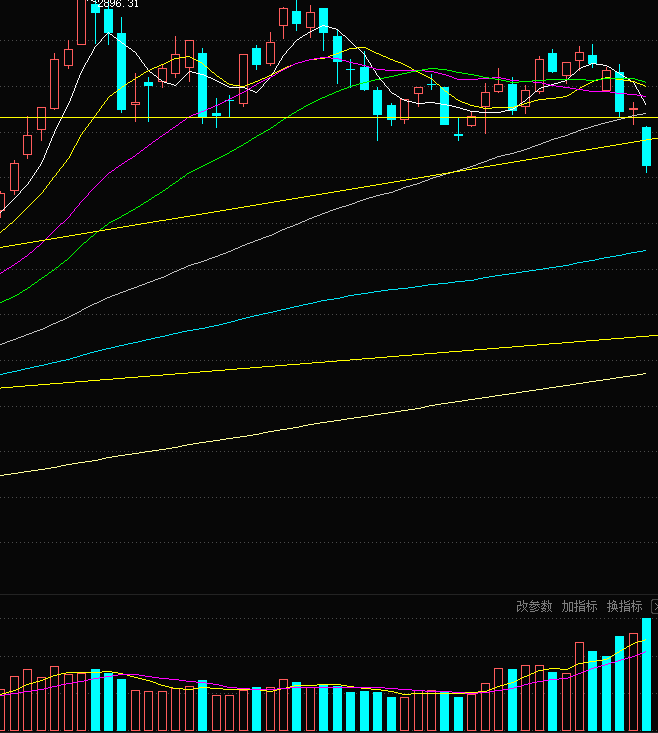Click 加指标 to add an indicator
Image resolution: width=658 pixels, height=733 pixels.
click(x=579, y=607)
